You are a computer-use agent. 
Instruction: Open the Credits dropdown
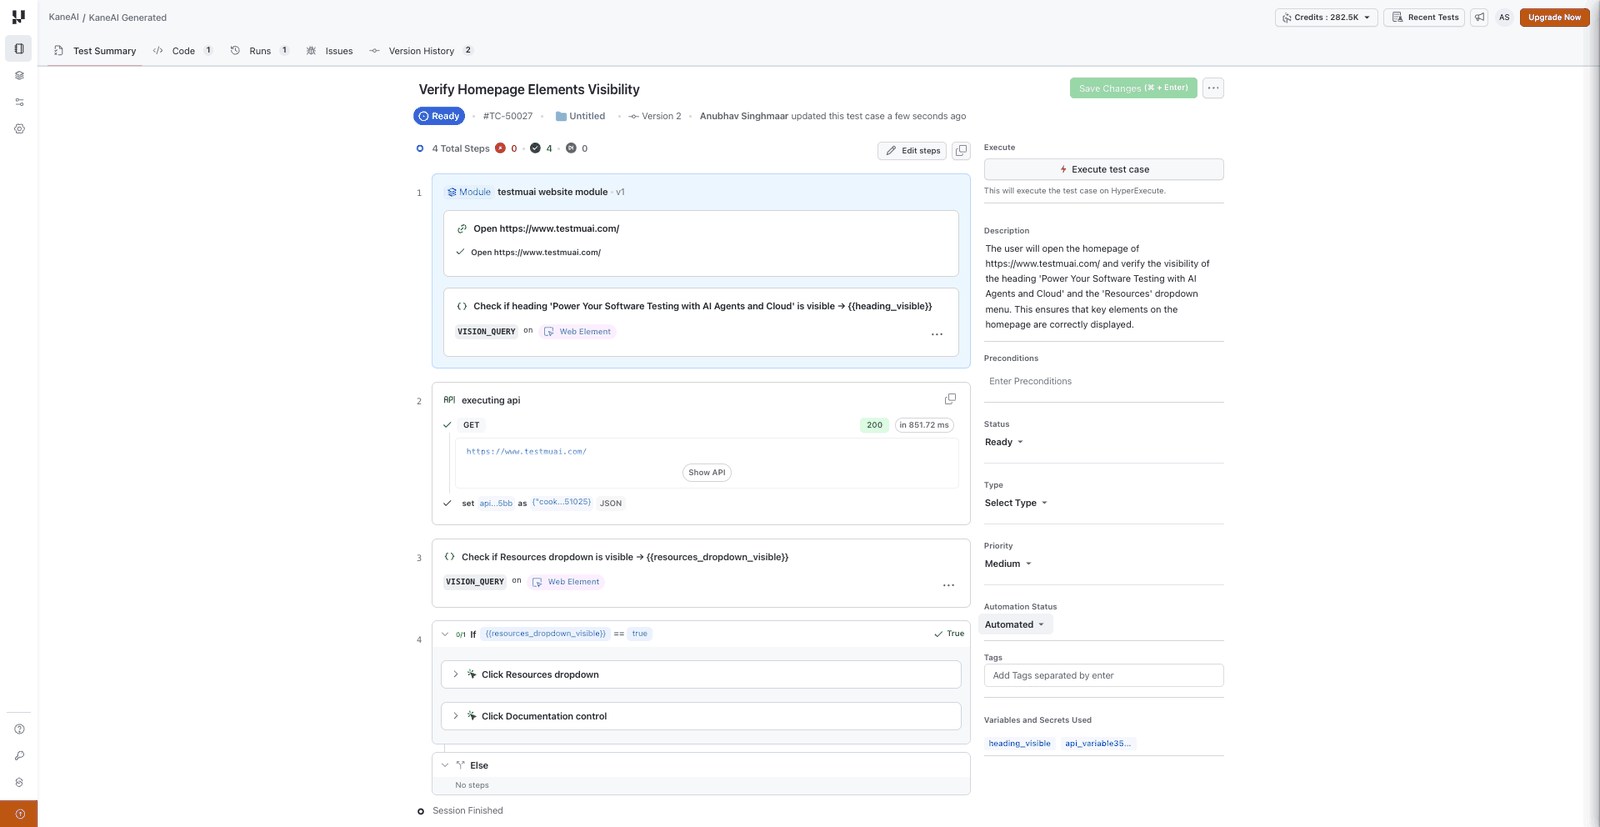pos(1326,17)
